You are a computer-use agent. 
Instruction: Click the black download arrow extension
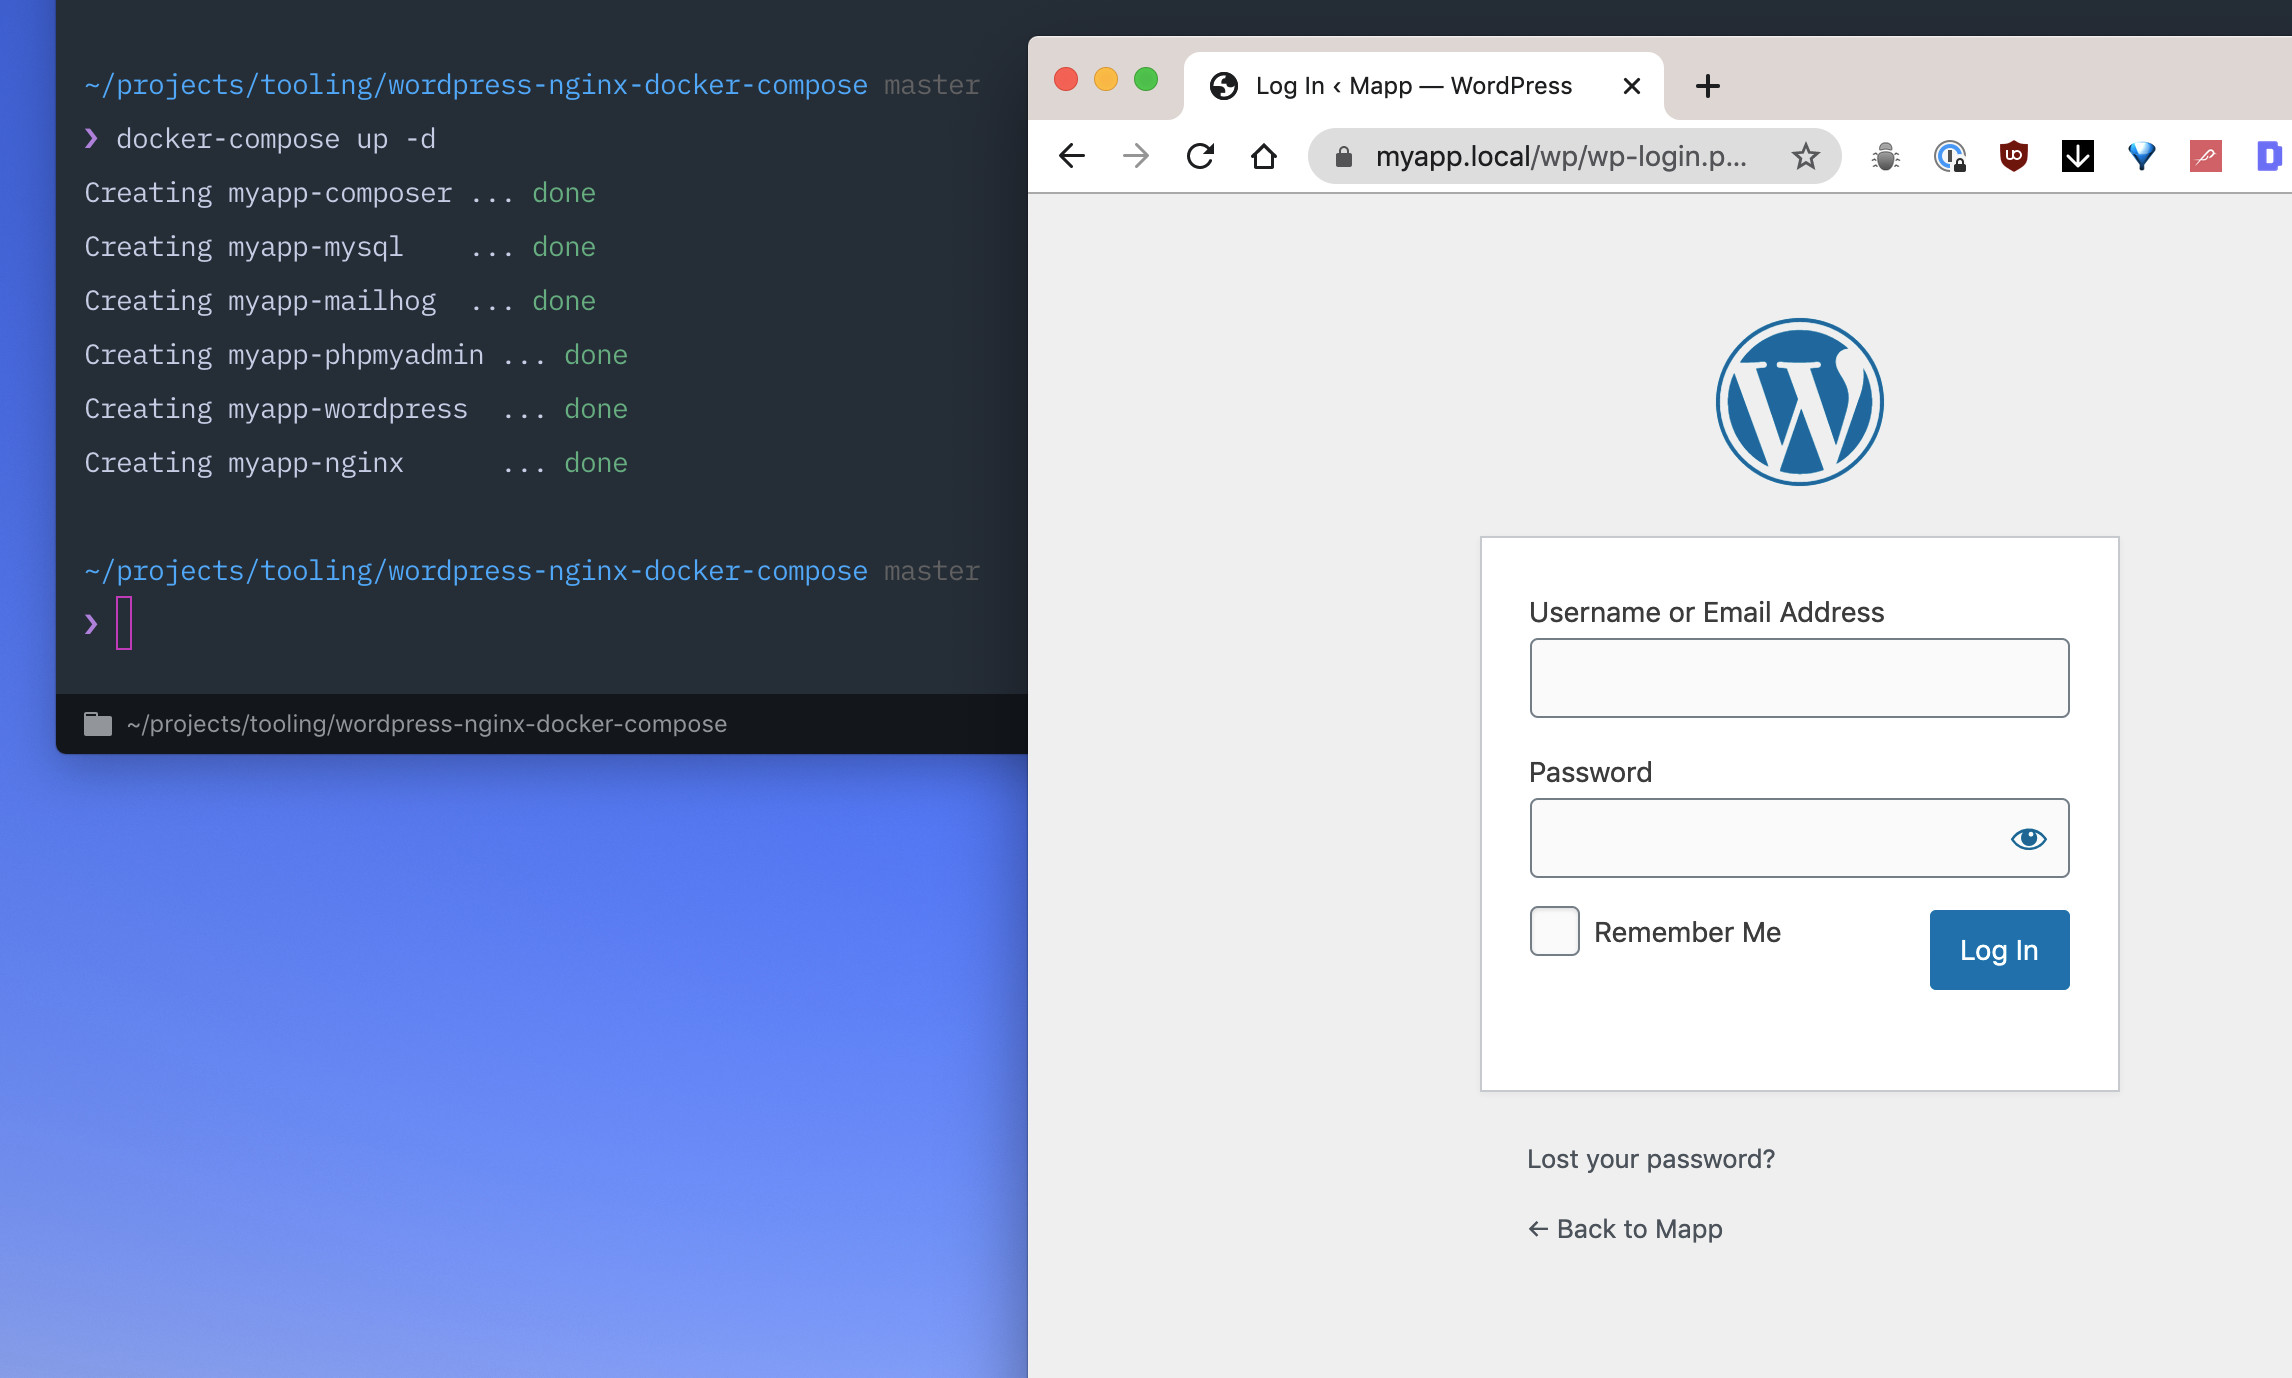pos(2077,156)
